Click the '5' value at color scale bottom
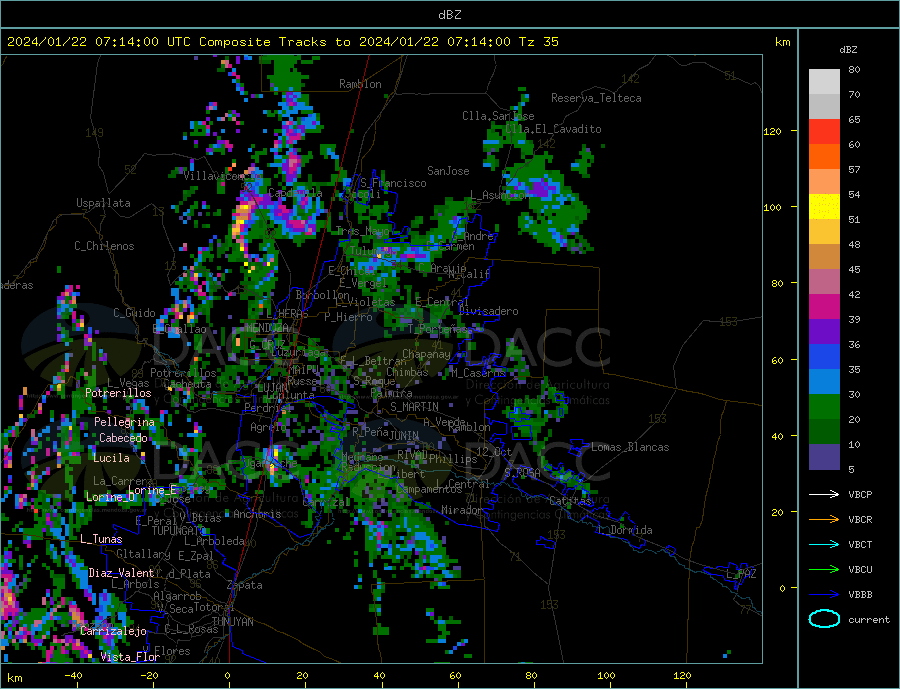The image size is (900, 689). 851,469
